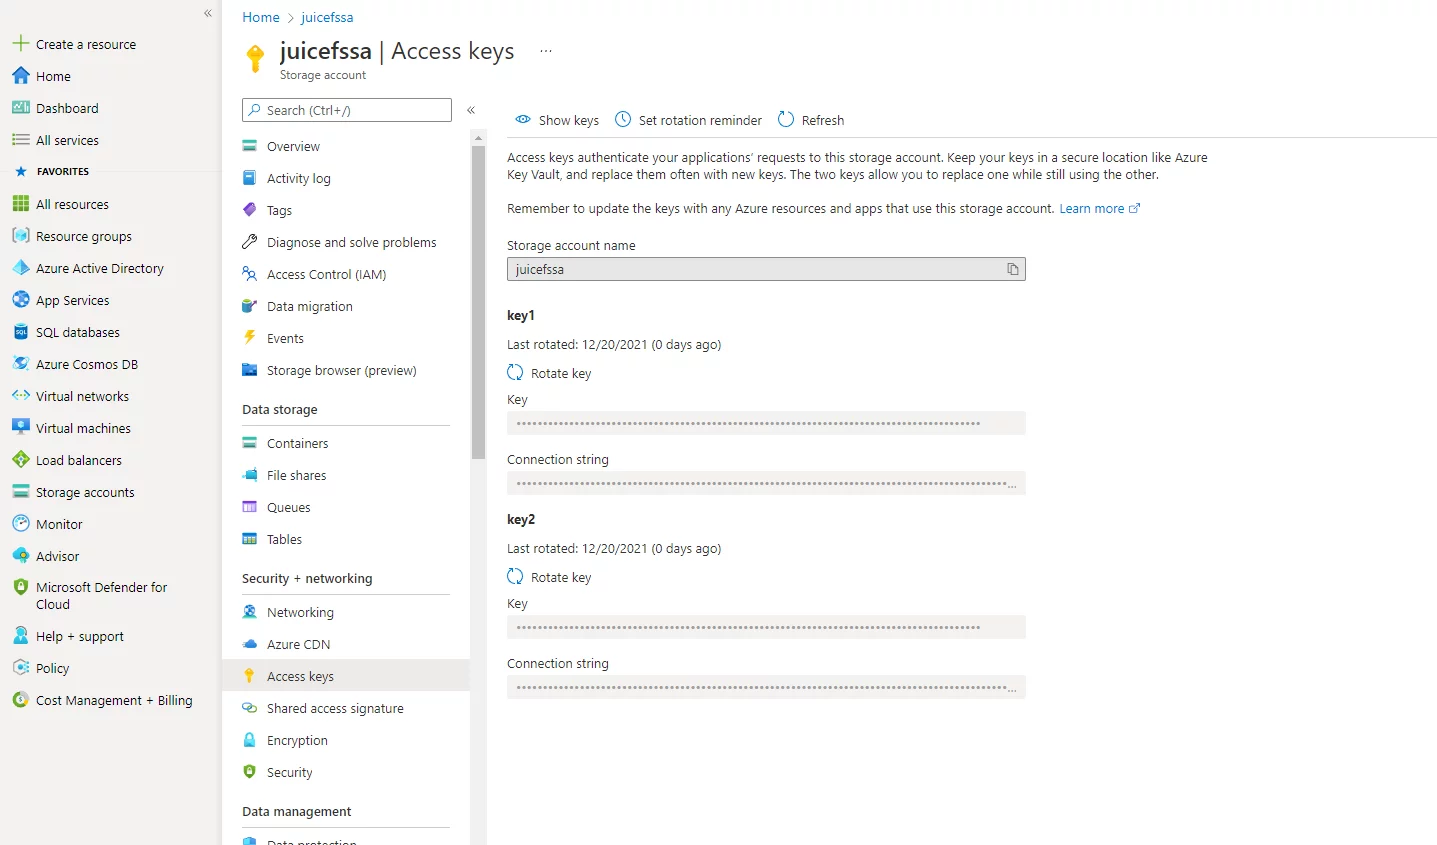Open the Virtual networks icon
Image resolution: width=1437 pixels, height=845 pixels.
pos(20,396)
